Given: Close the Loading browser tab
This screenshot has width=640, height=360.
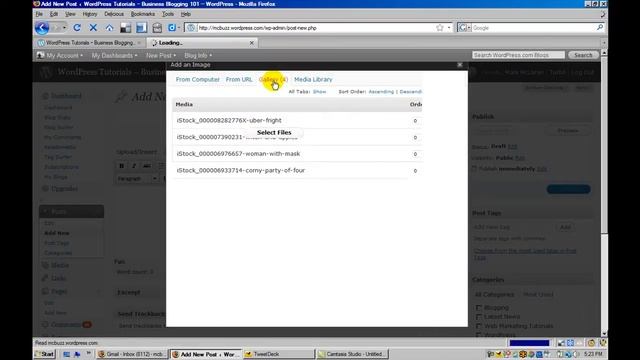Looking at the screenshot, I should (252, 43).
